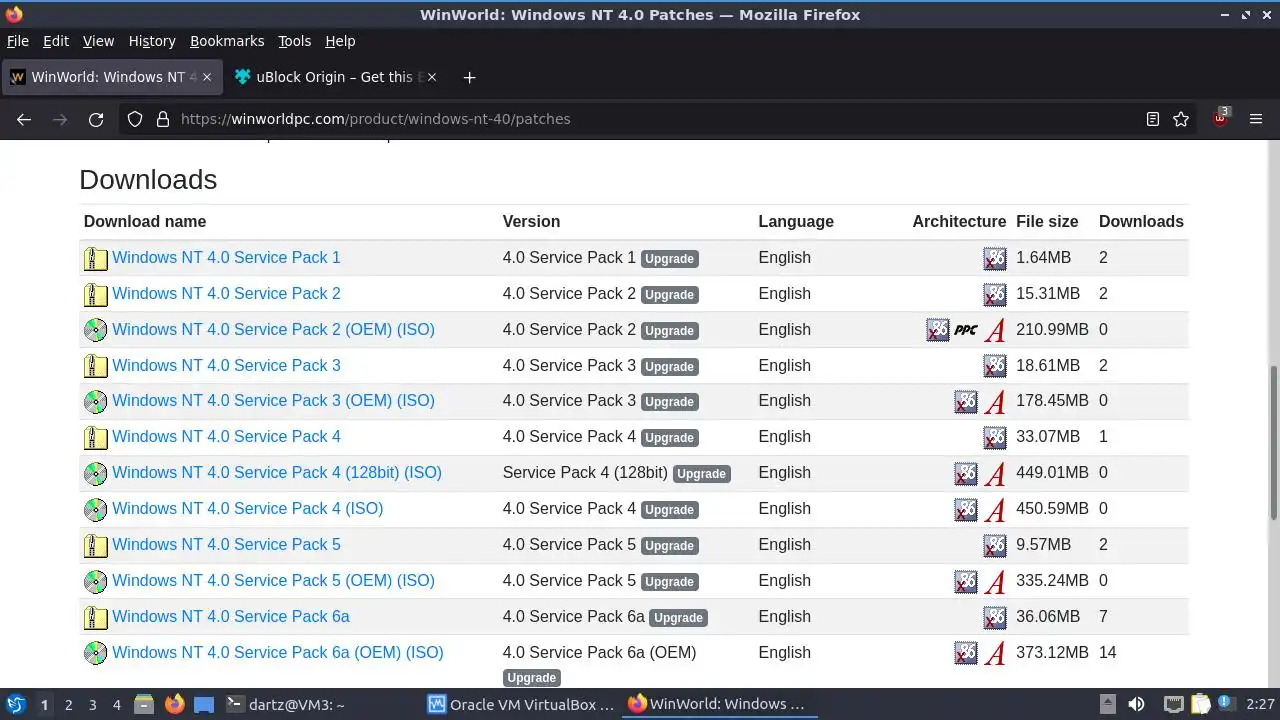Click the PPC architecture icon in Service Pack 2 OEM row
The height and width of the screenshot is (720, 1280).
pyautogui.click(x=966, y=330)
